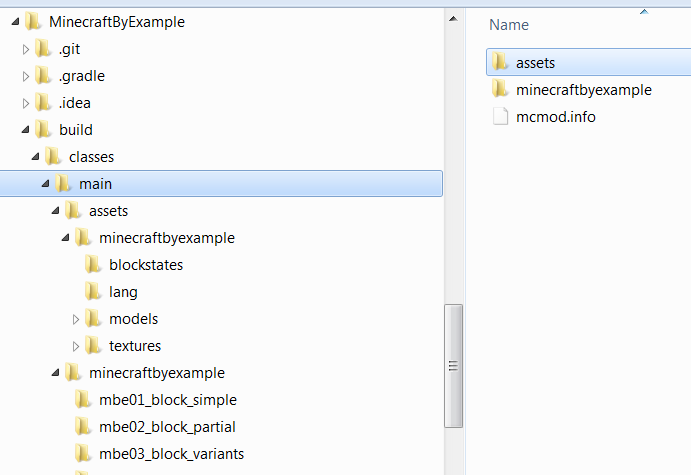Screen dimensions: 691x475
Task: Select minecraftbyexample name in file list
Action: [x=584, y=90]
